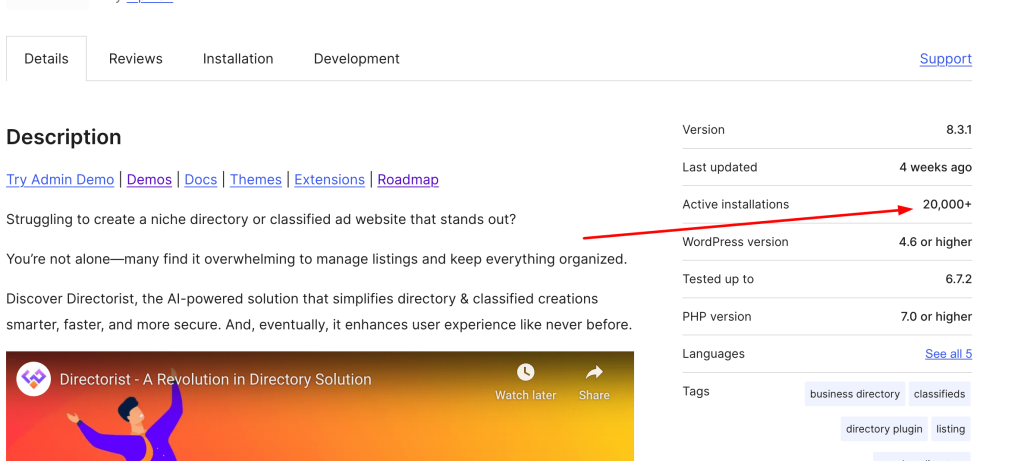Click the Directorist channel logo on video
The height and width of the screenshot is (461, 1024).
click(33, 379)
